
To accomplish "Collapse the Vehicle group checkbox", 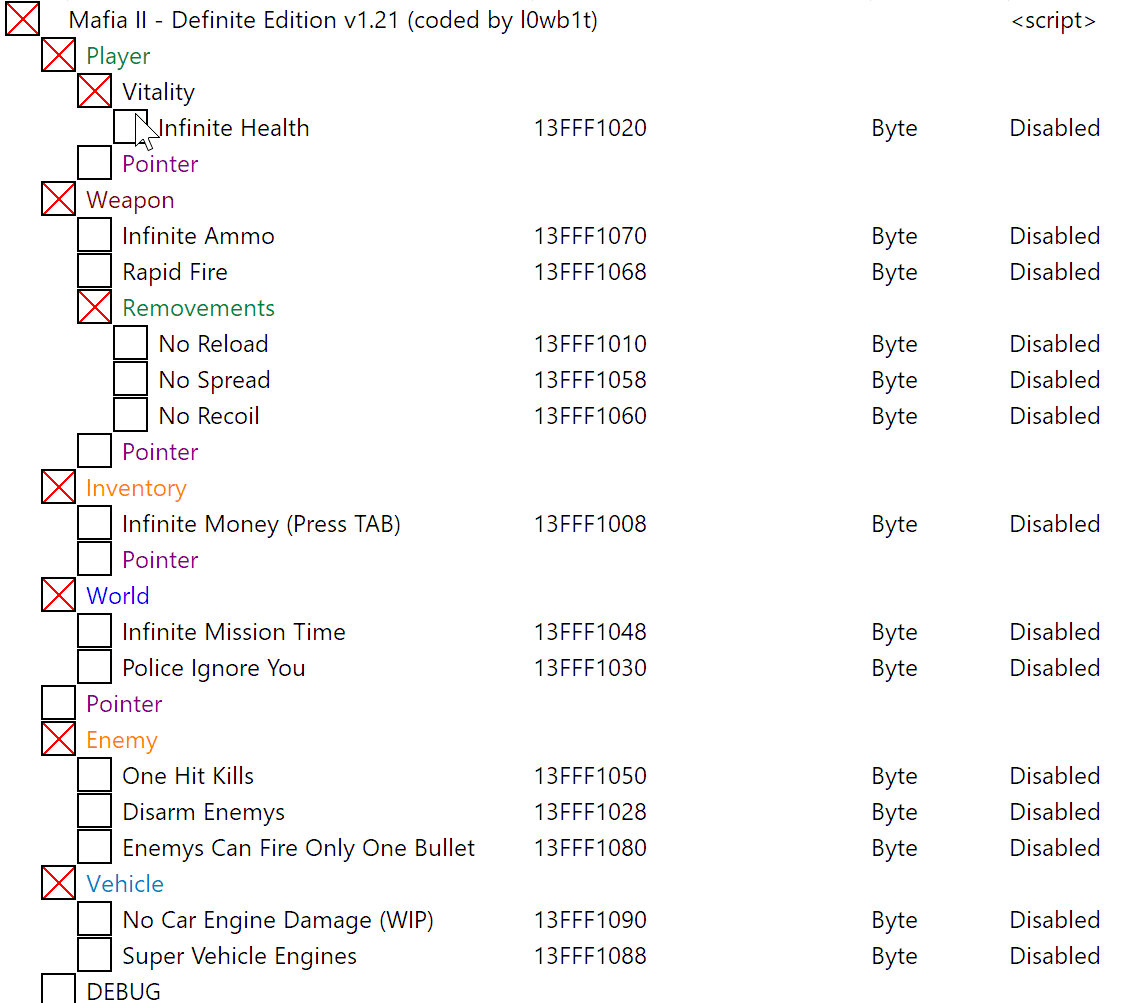I will pos(59,884).
